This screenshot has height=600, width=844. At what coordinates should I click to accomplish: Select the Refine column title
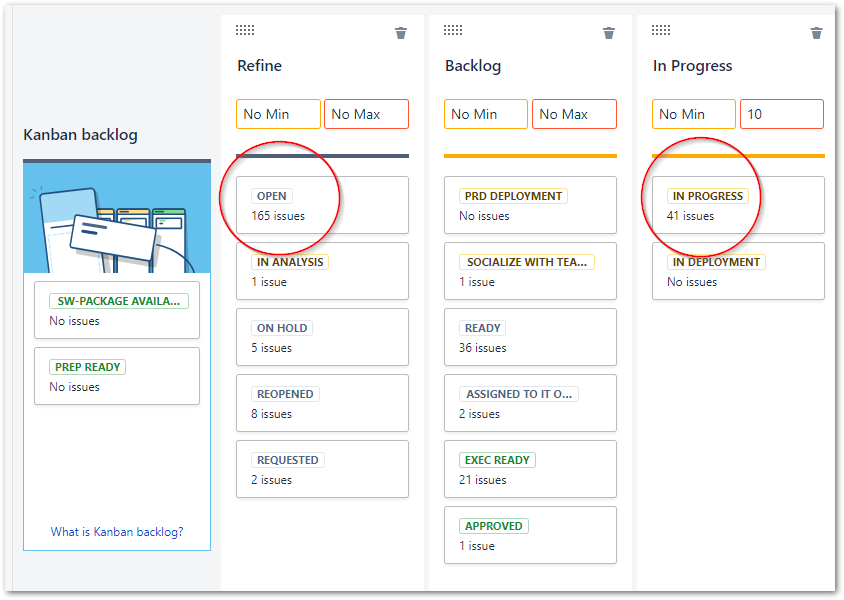click(x=259, y=66)
